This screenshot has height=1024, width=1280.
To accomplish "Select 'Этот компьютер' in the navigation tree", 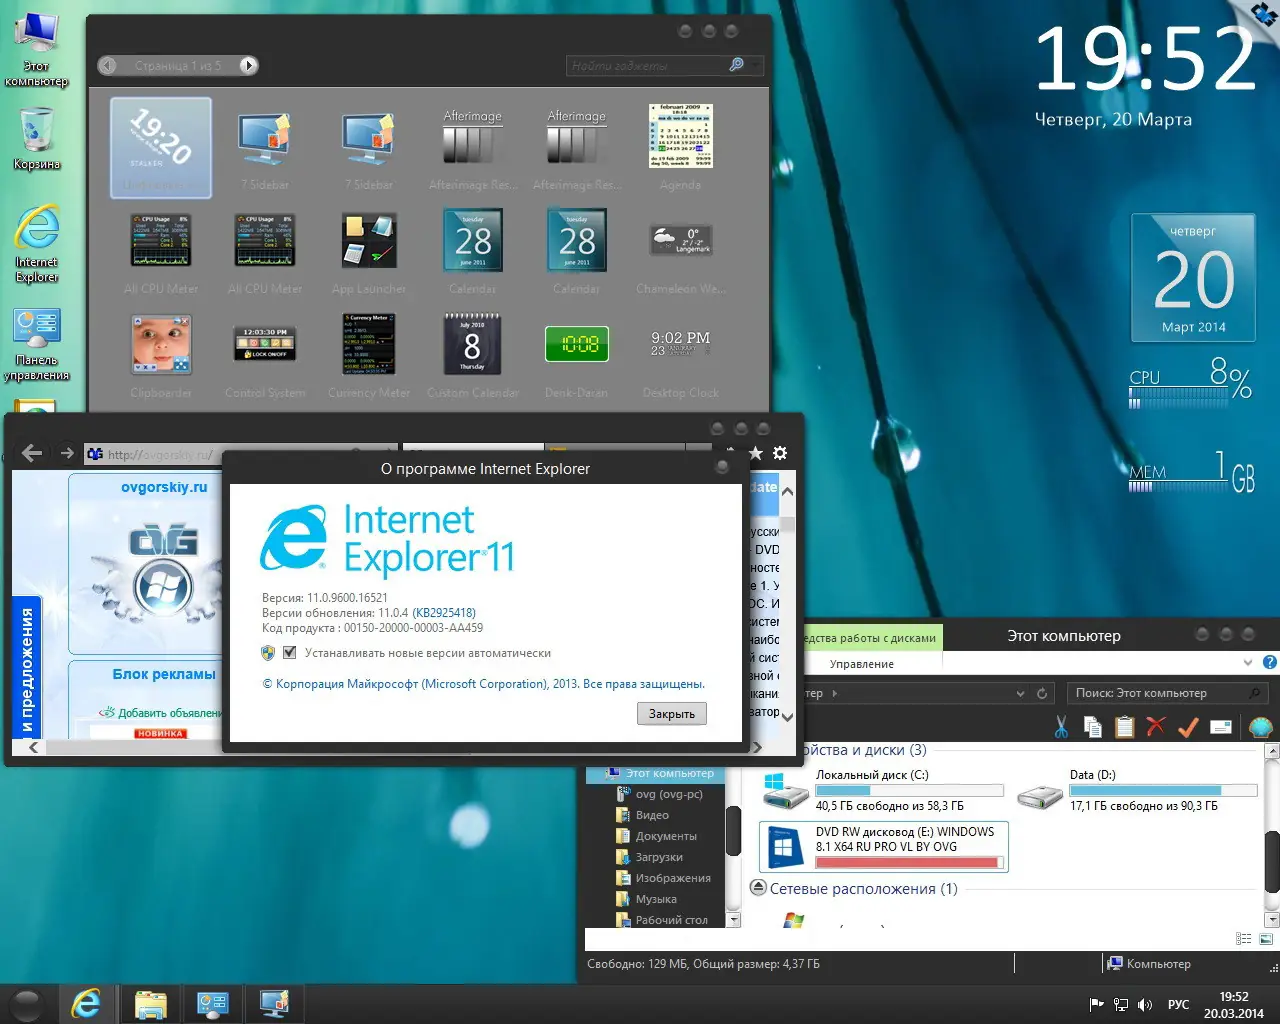I will 659,773.
